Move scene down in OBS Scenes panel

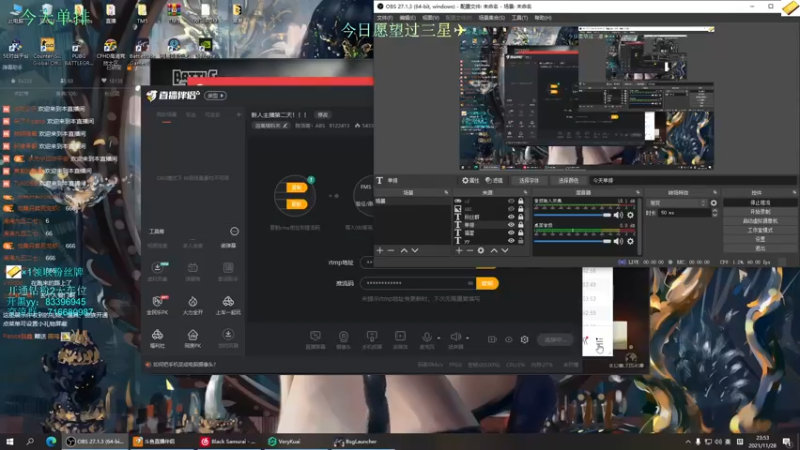[415, 251]
